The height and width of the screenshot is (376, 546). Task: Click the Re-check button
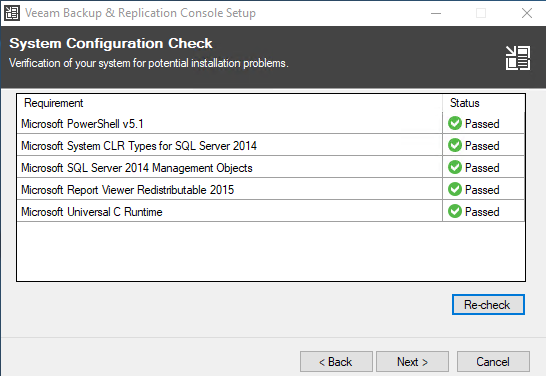point(488,305)
